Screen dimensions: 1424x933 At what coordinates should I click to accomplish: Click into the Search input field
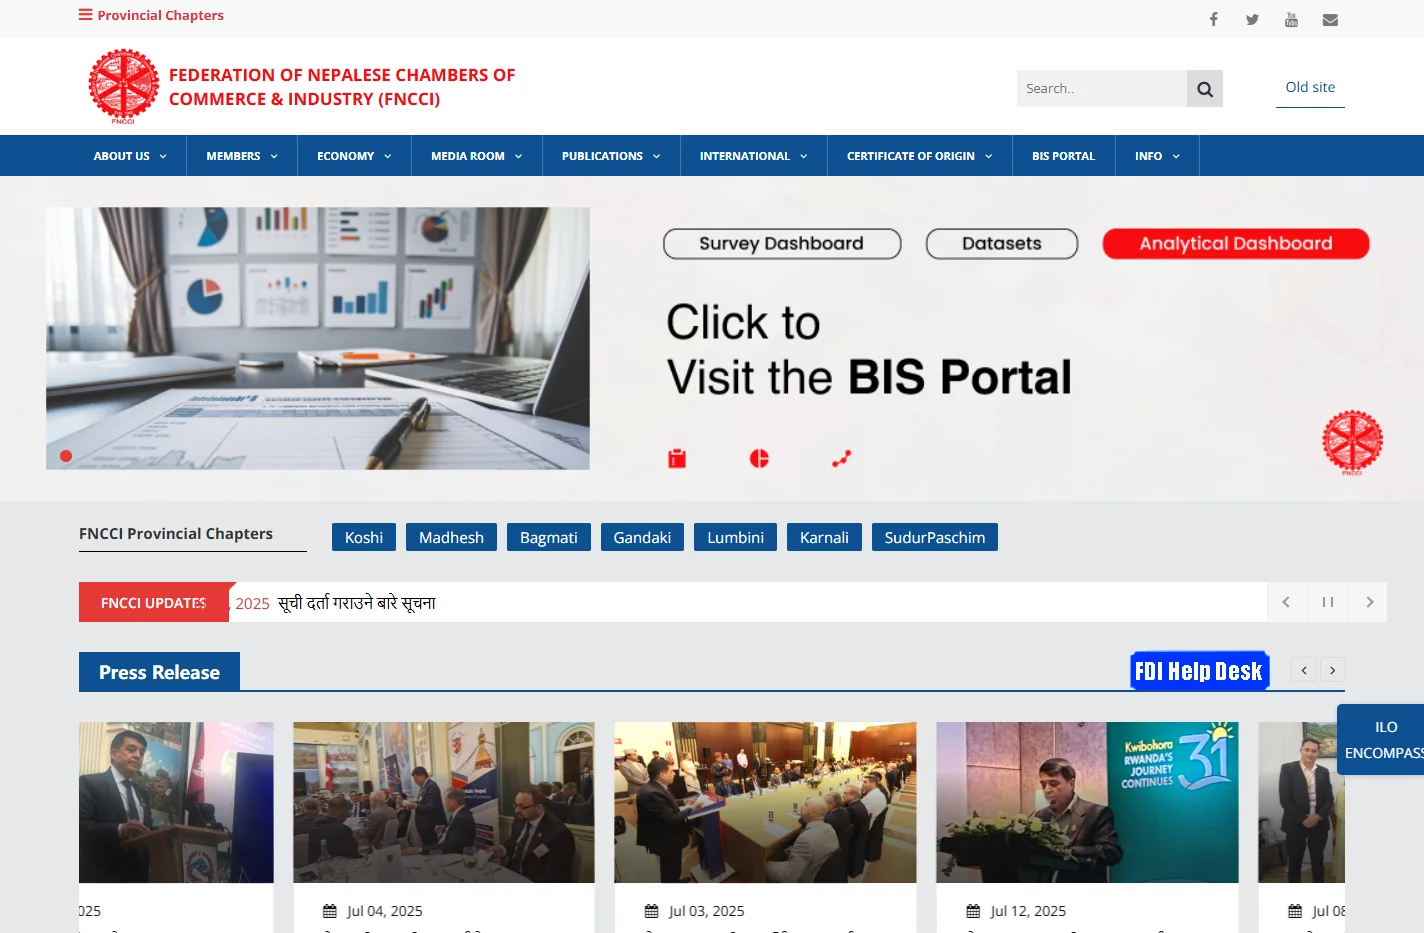pyautogui.click(x=1102, y=89)
